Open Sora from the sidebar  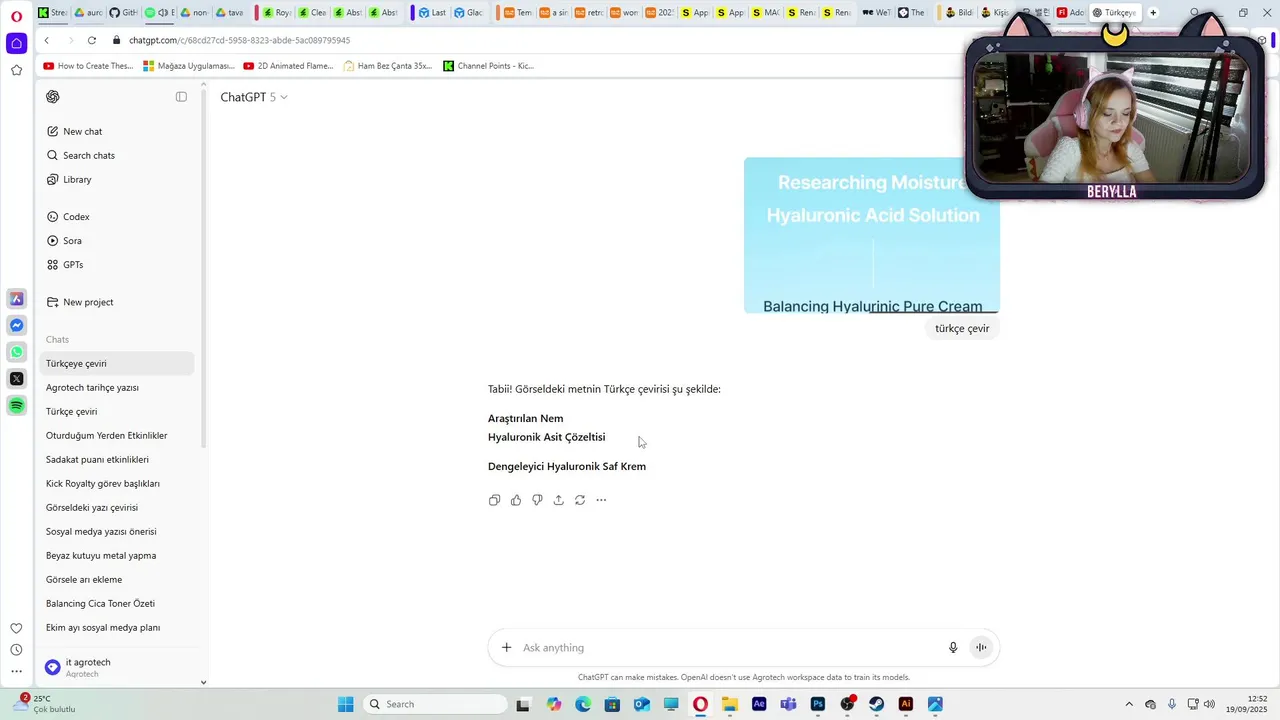(117, 241)
